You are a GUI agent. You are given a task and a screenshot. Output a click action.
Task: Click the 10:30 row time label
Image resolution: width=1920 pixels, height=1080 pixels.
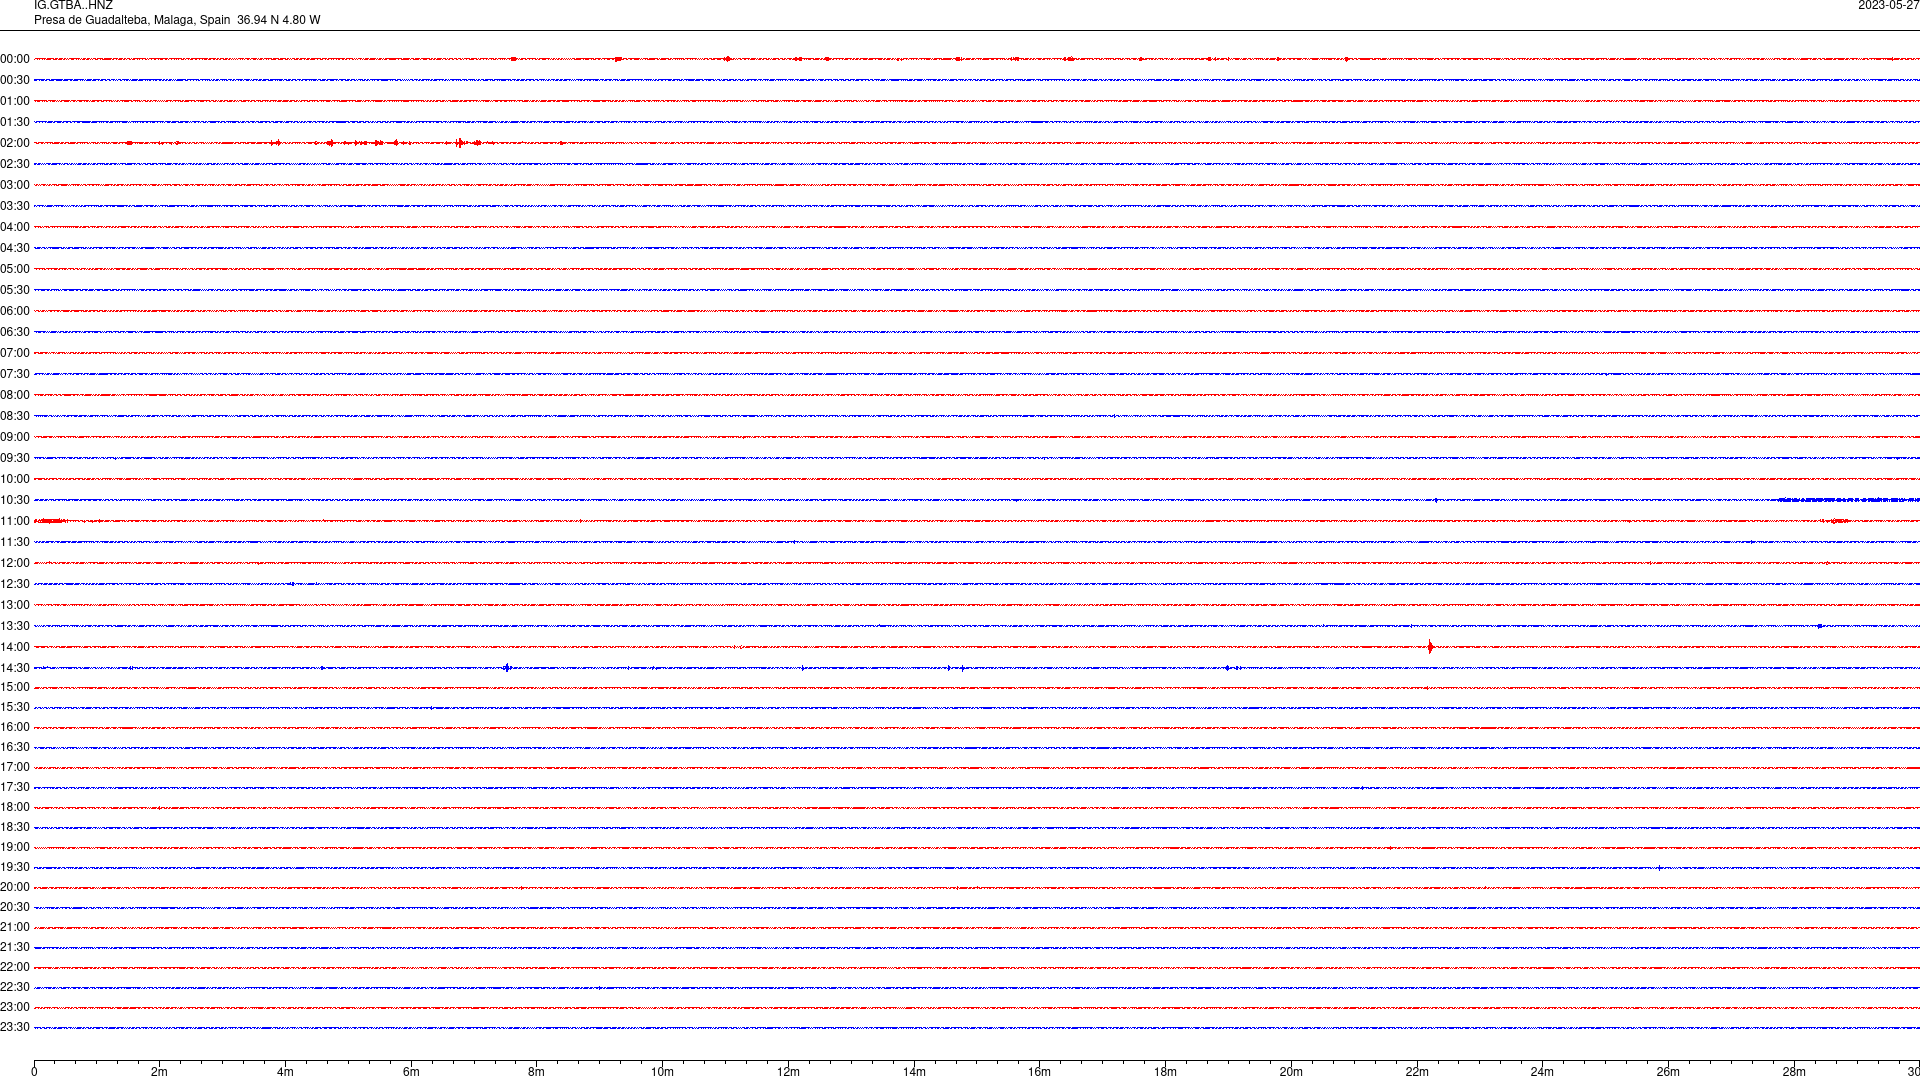(15, 500)
